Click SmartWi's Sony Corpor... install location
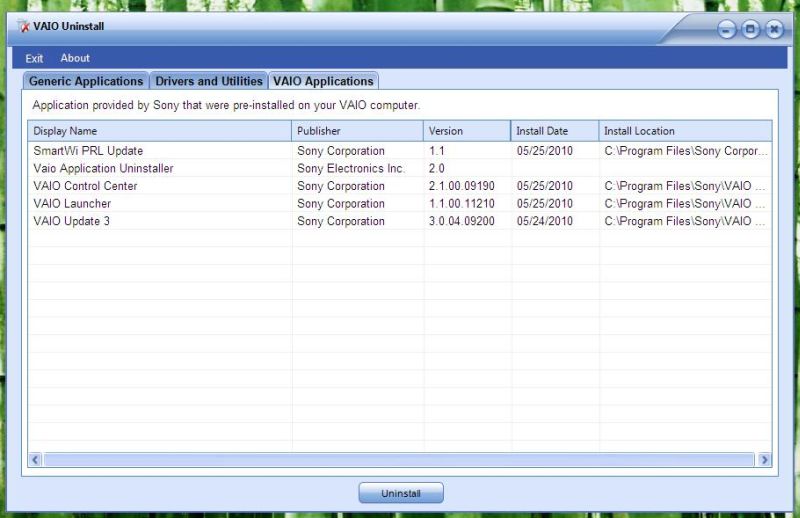Screen dimensions: 800x518 pos(686,151)
